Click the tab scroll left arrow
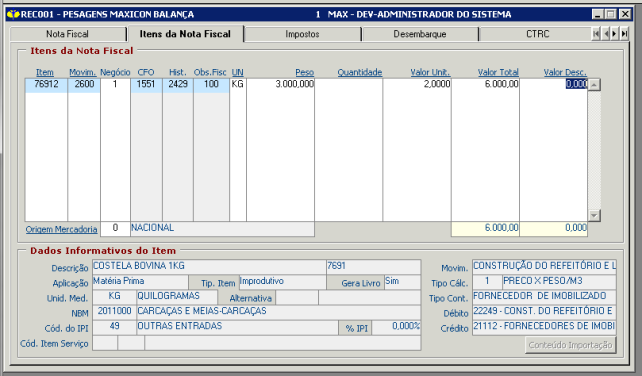Image resolution: width=642 pixels, height=376 pixels. (606, 34)
